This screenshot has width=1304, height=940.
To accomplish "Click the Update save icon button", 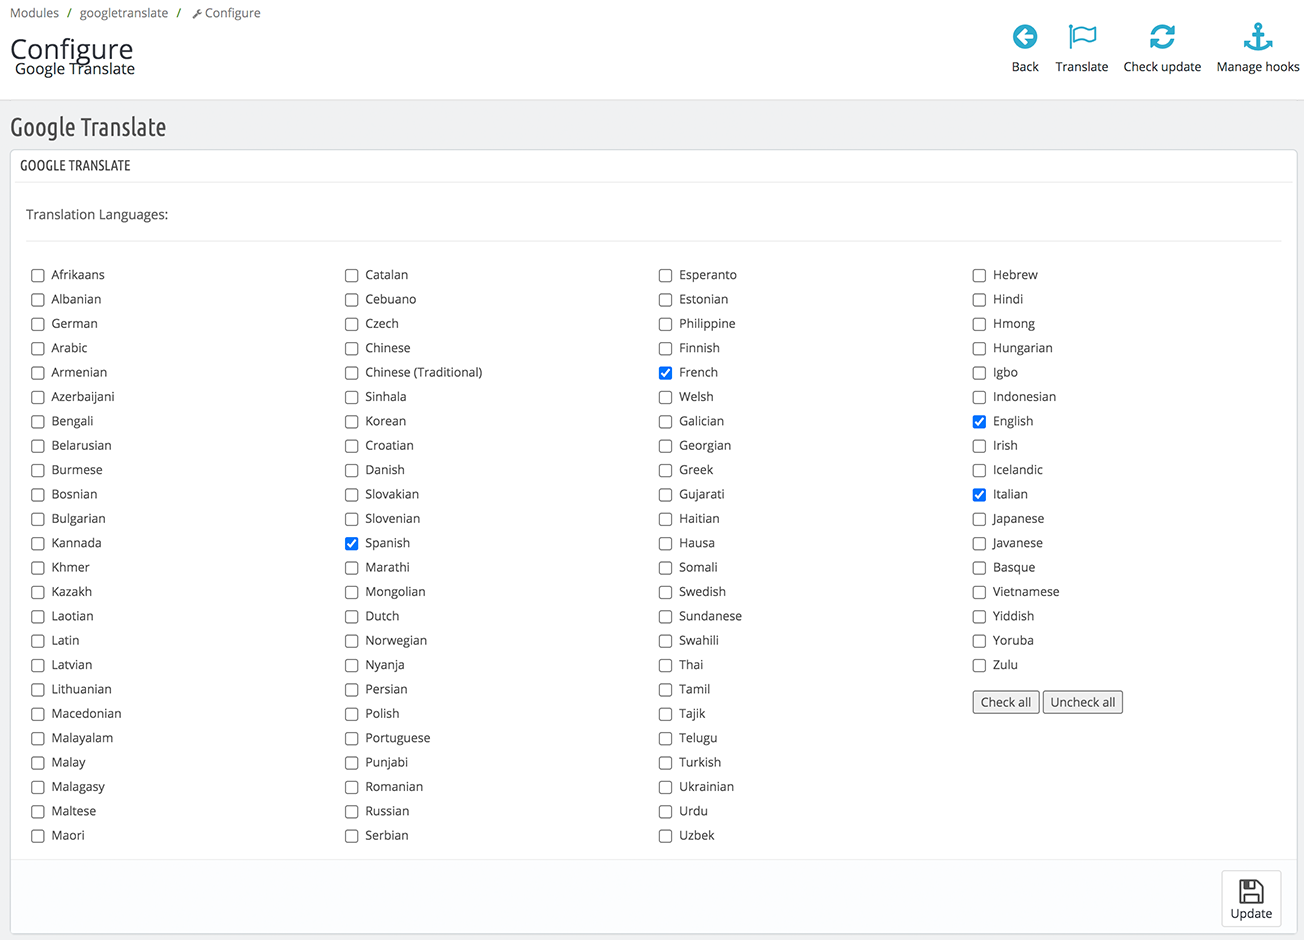I will coord(1251,898).
